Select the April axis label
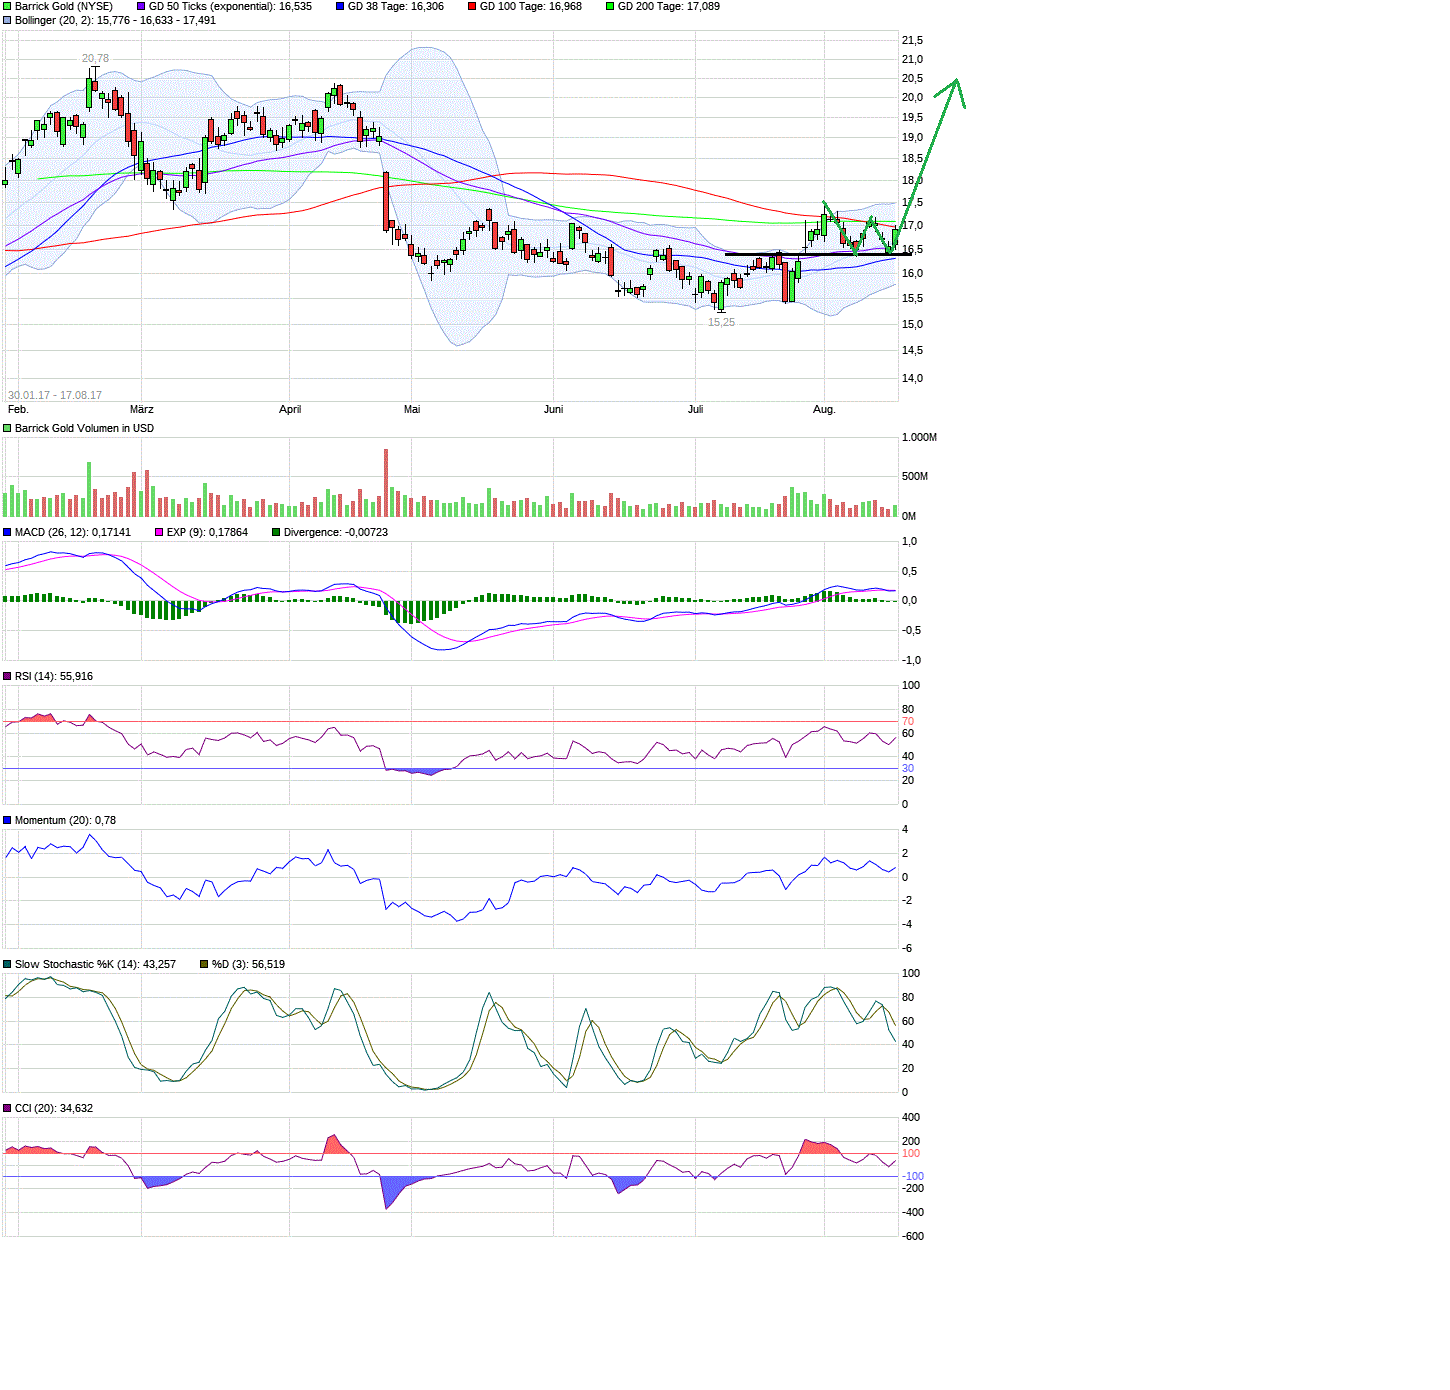The width and height of the screenshot is (1450, 1390). pos(289,409)
